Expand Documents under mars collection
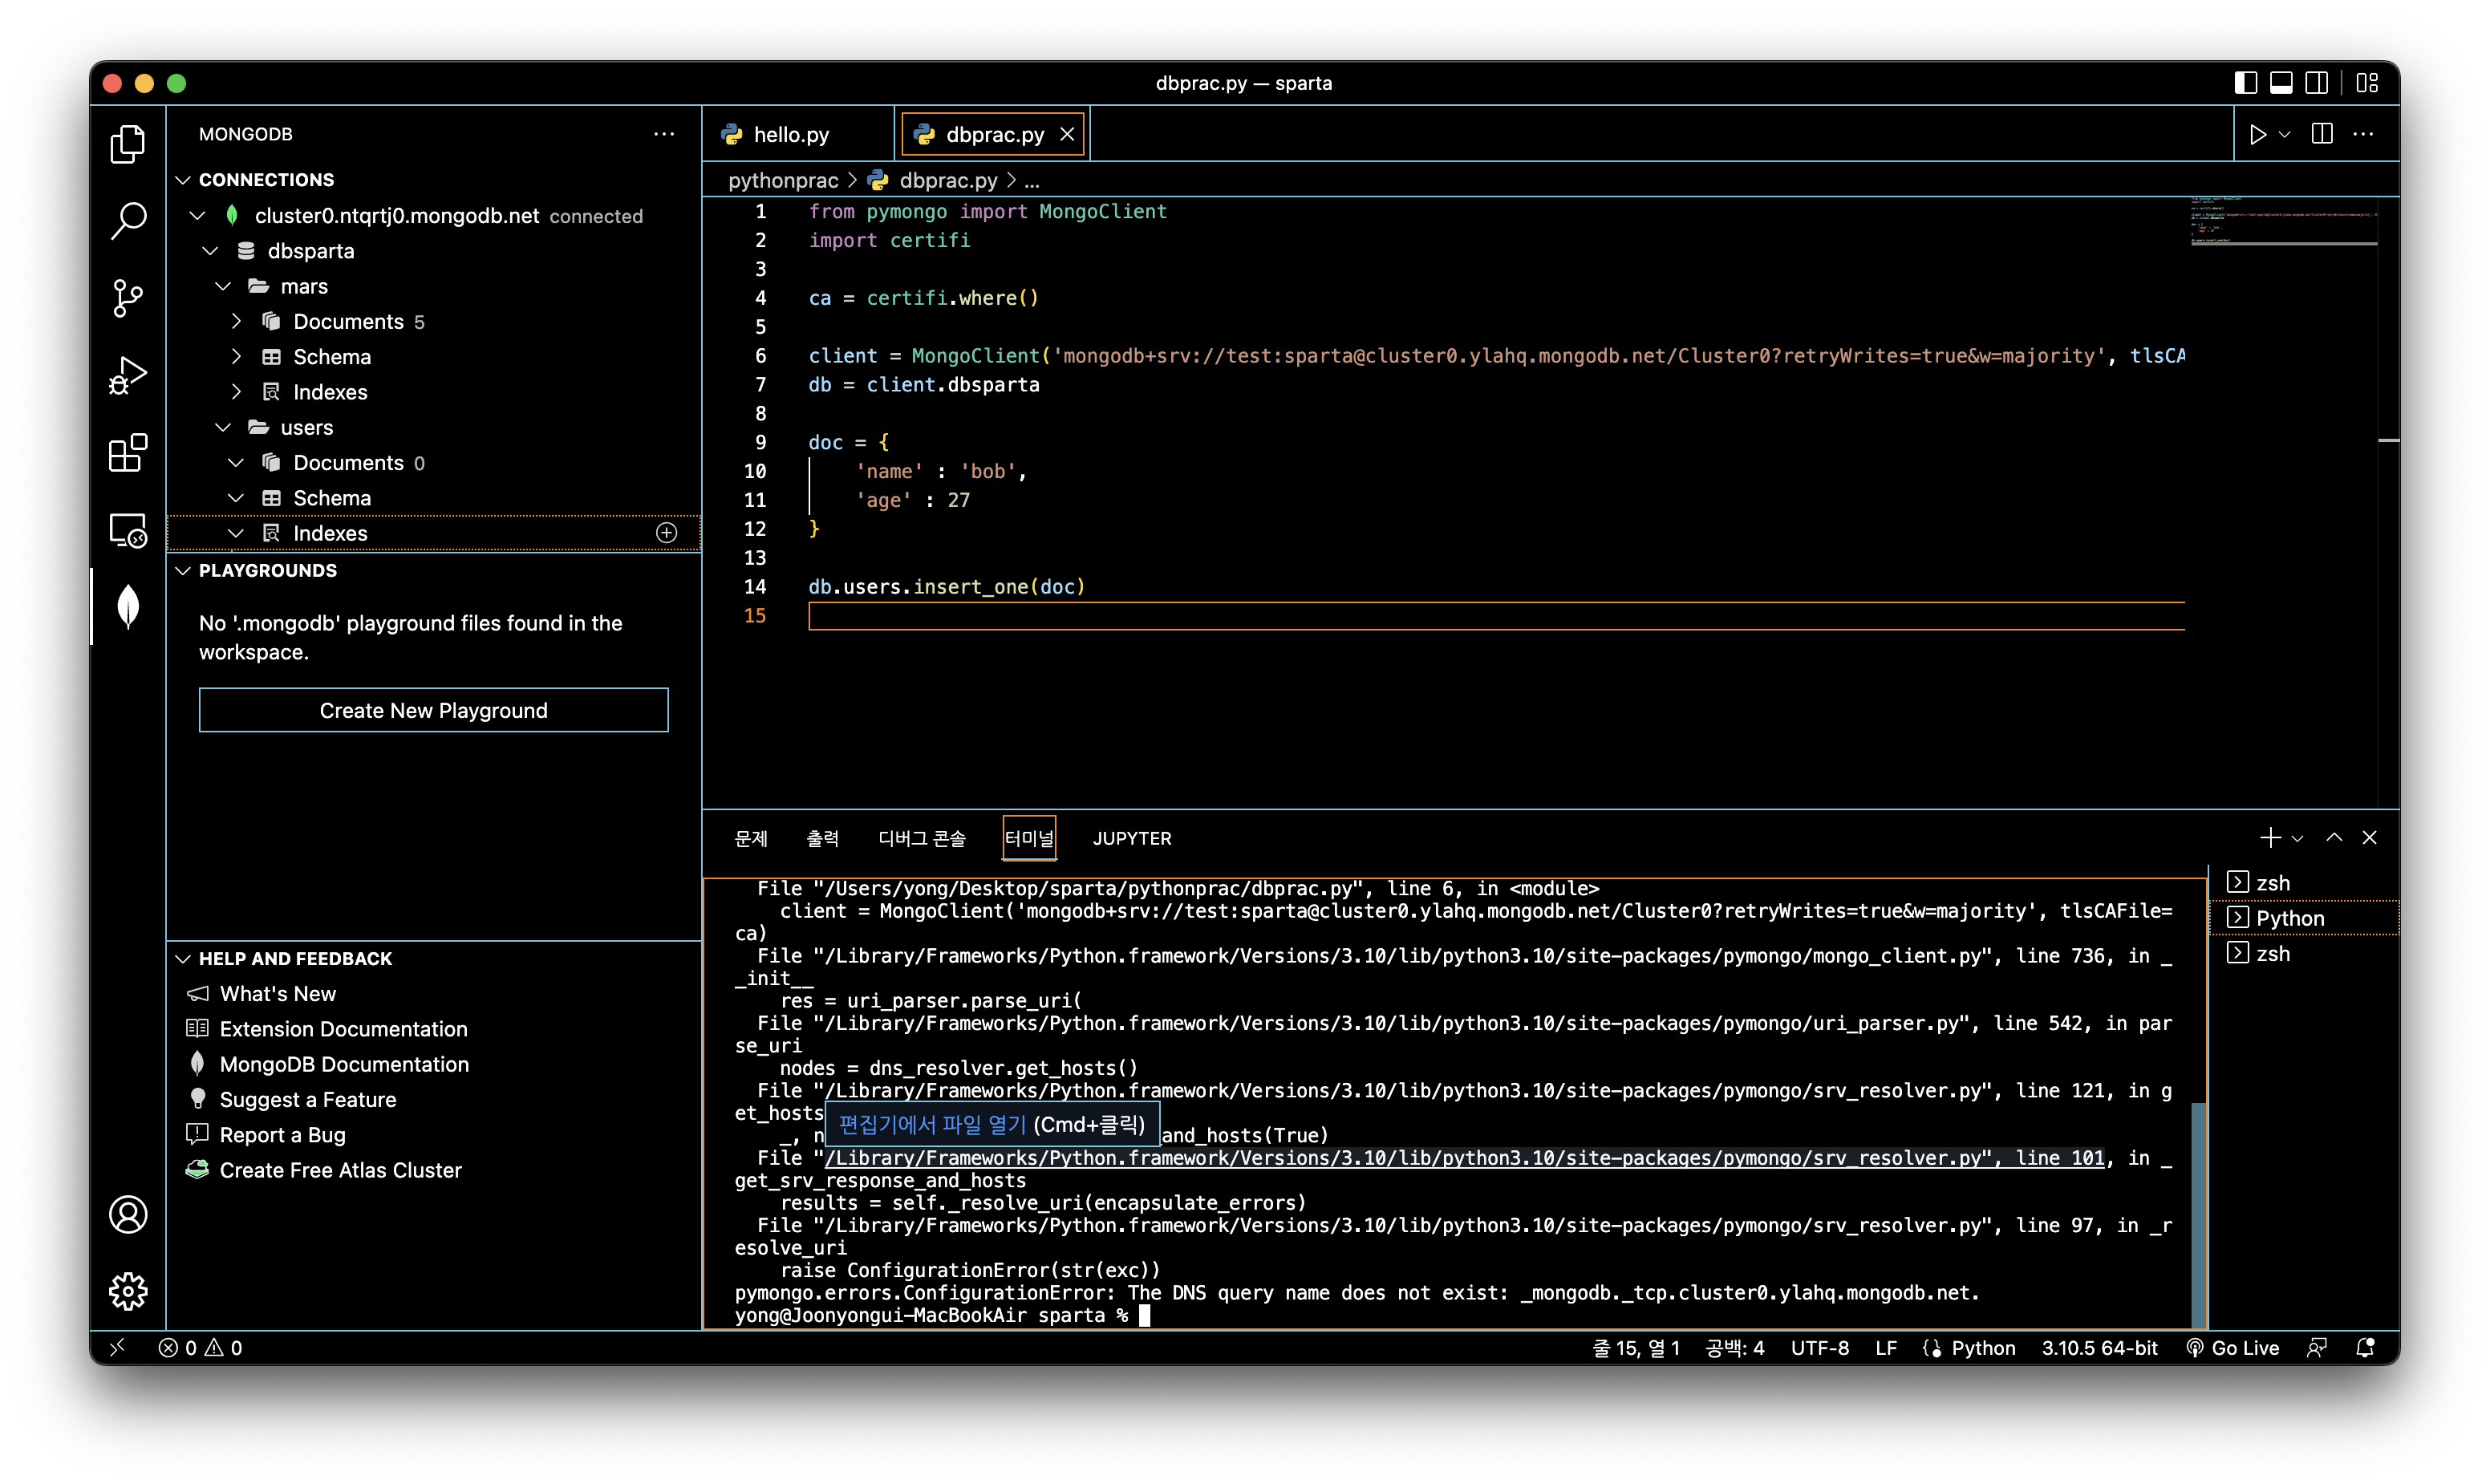The width and height of the screenshot is (2490, 1484). (x=236, y=322)
